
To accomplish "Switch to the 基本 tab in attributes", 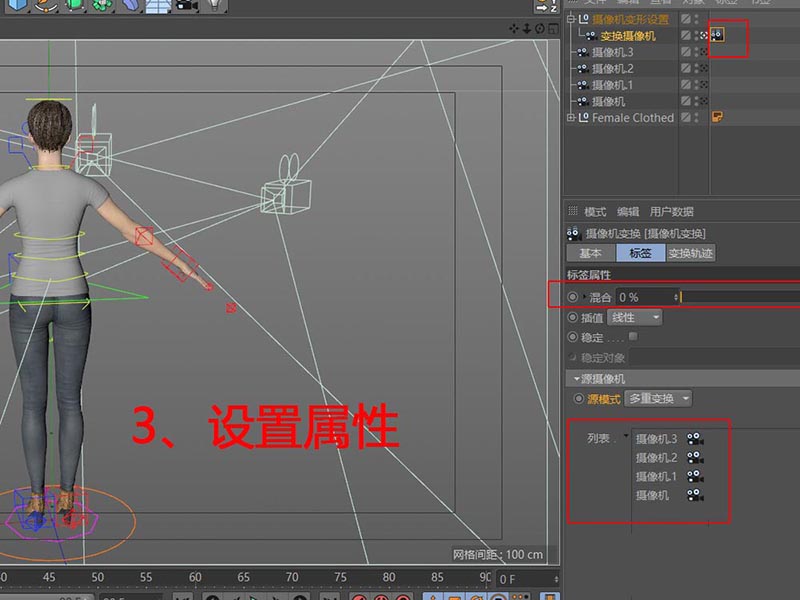I will tap(593, 252).
